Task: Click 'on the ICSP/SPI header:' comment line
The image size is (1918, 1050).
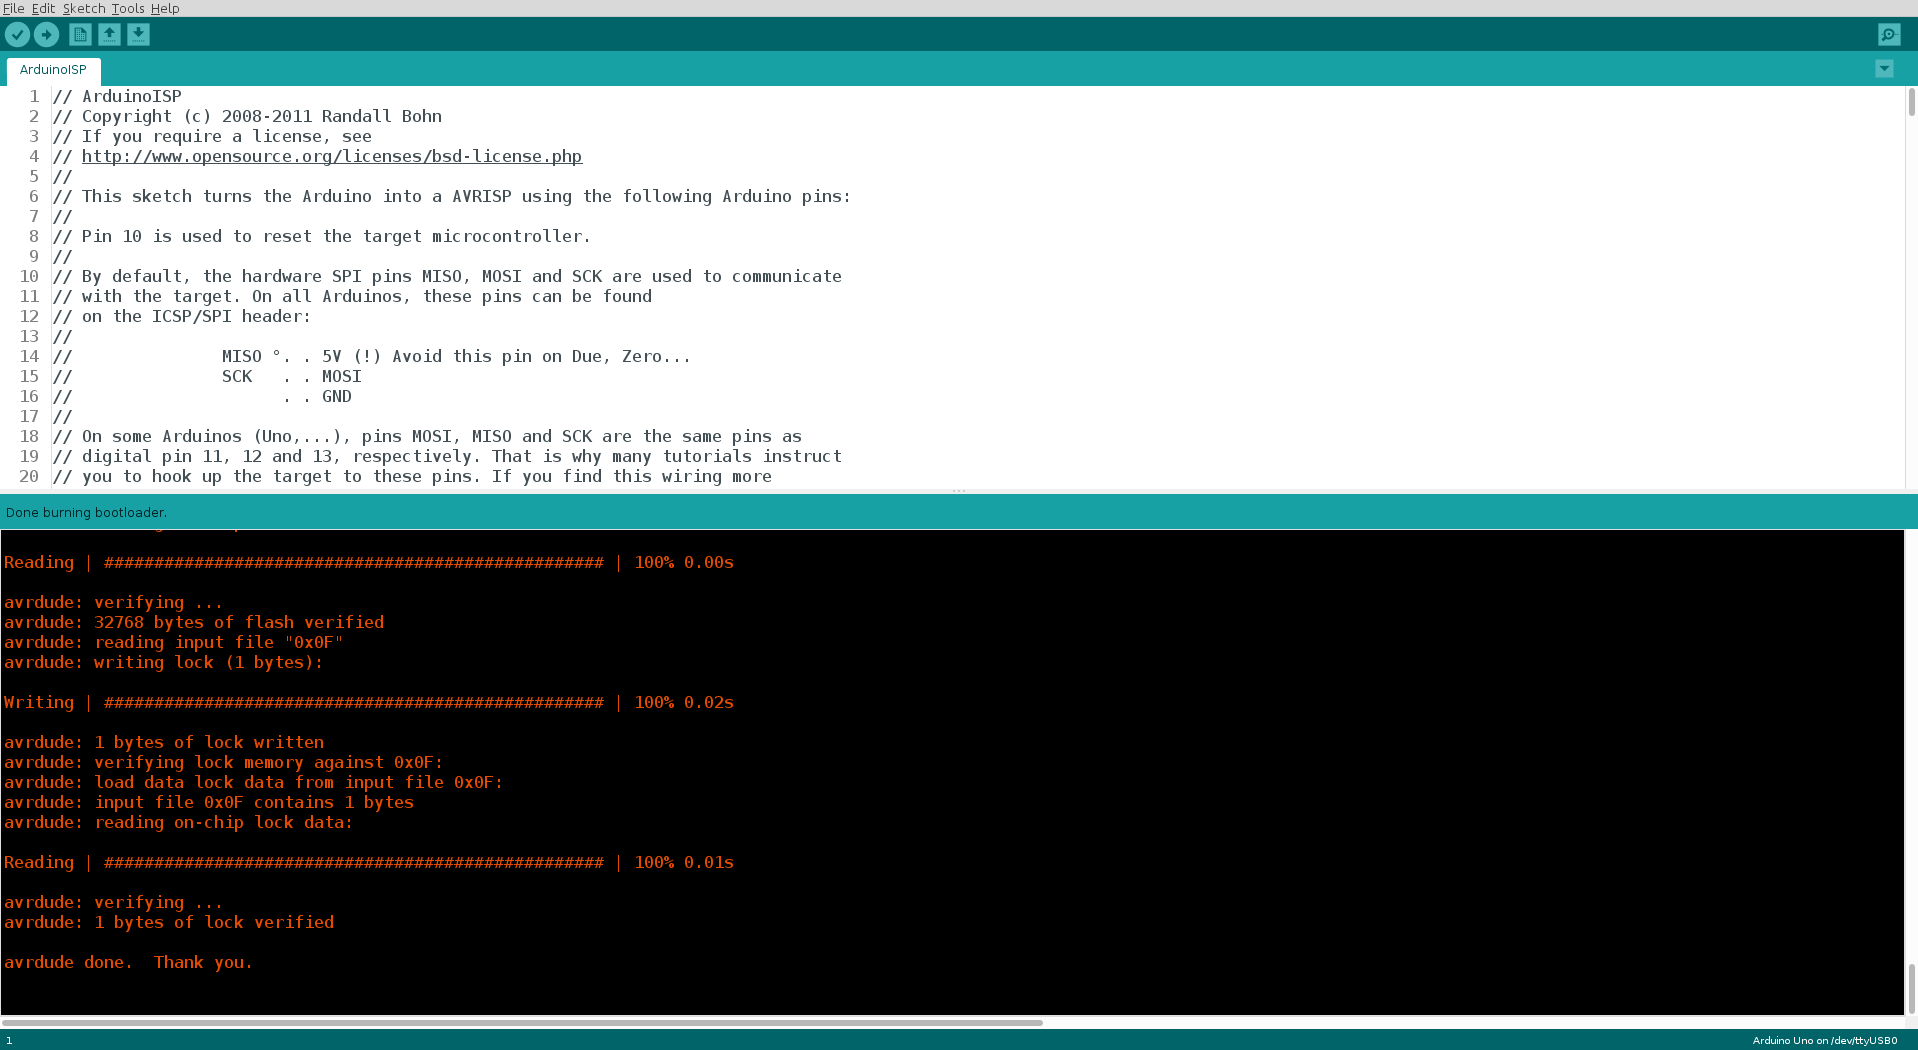Action: pos(182,316)
